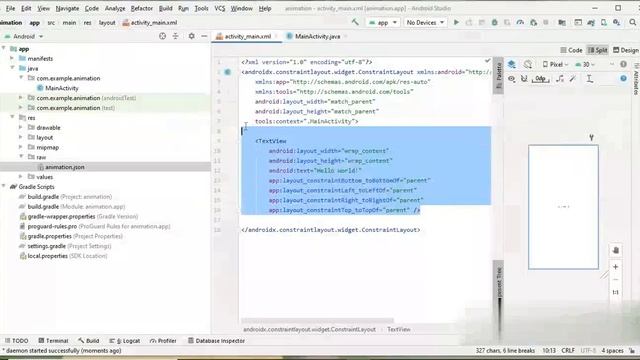Collapse the res folder
This screenshot has height=360, width=640.
(12, 118)
